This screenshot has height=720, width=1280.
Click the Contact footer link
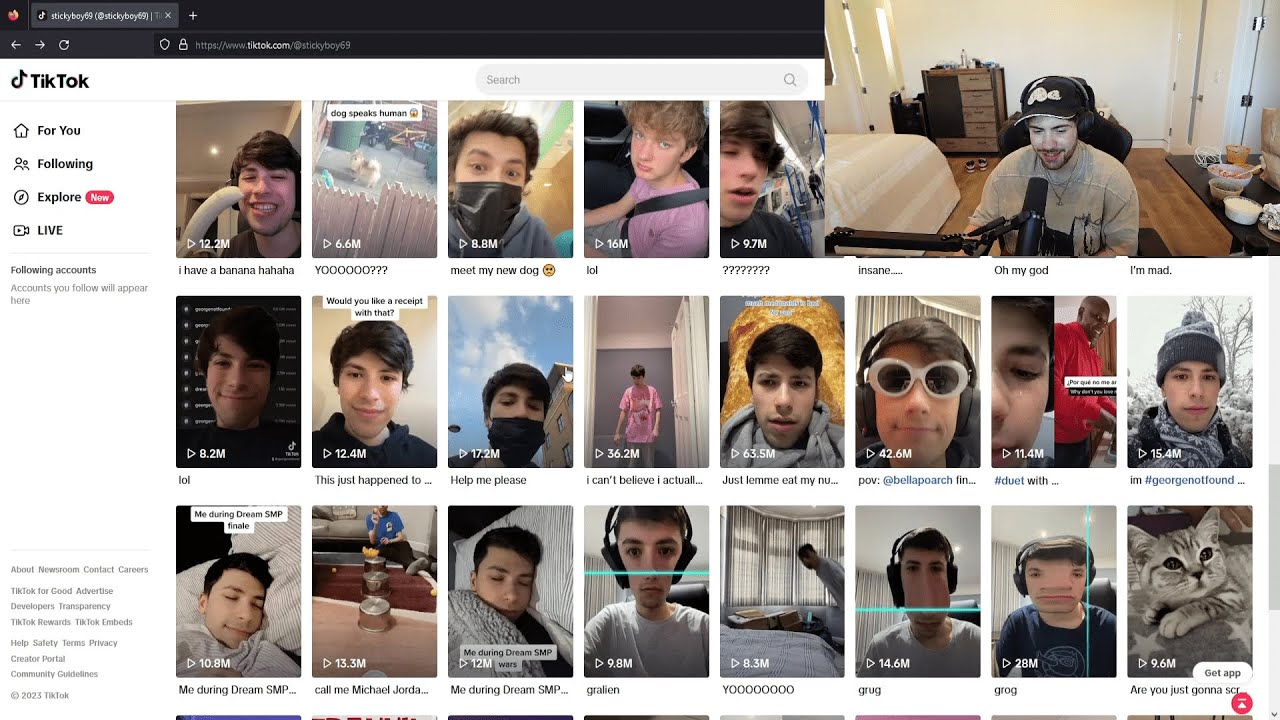pos(99,570)
